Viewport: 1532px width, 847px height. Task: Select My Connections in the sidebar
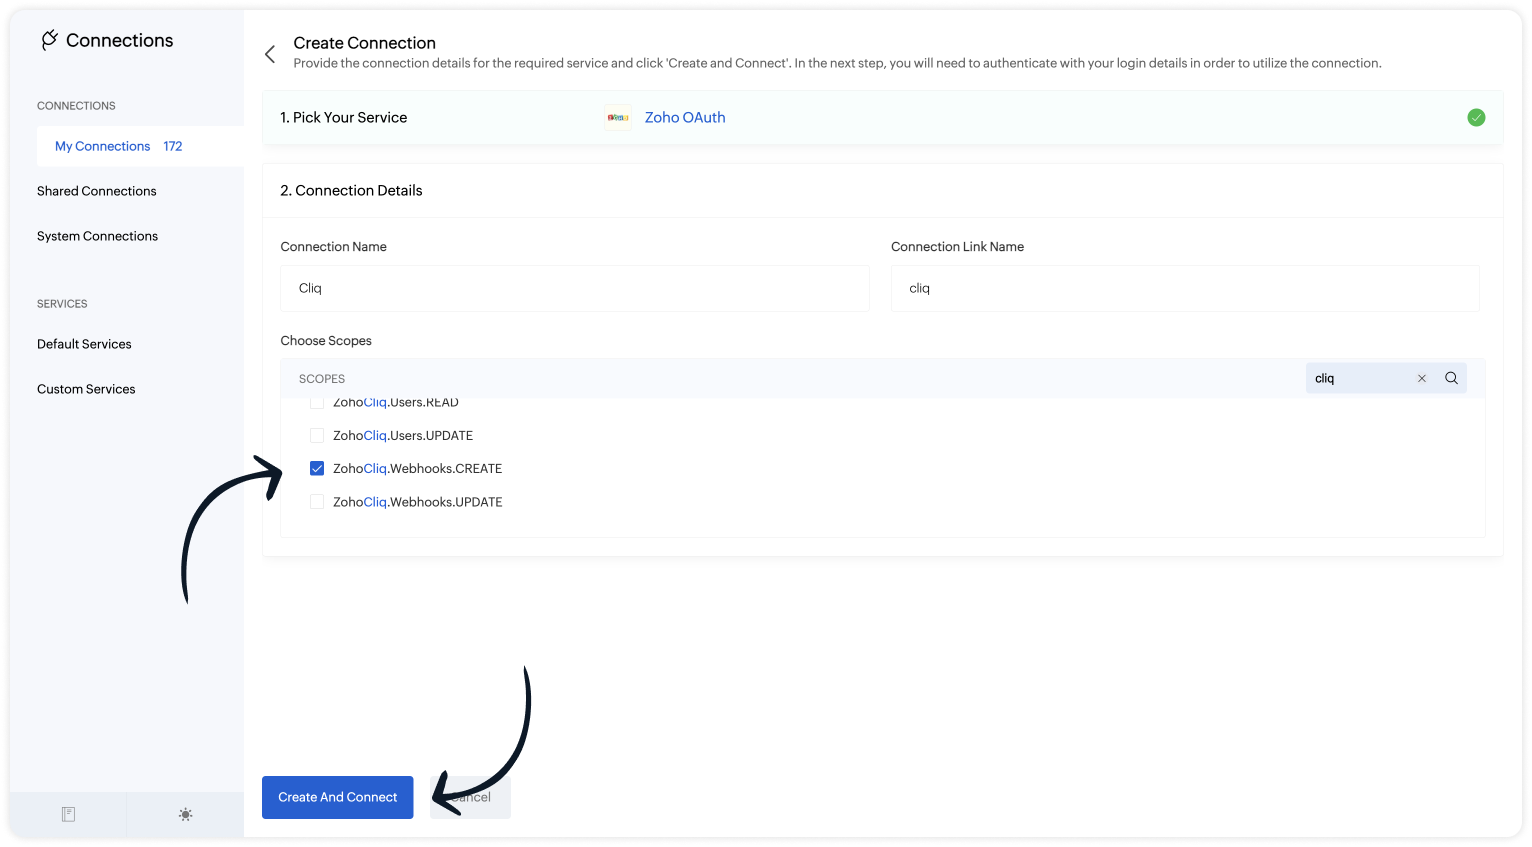coord(103,146)
